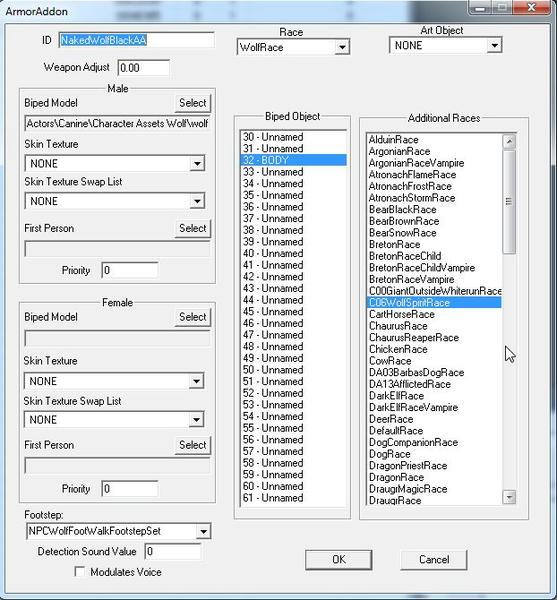Select DA13AfflictedRace in the list
The height and width of the screenshot is (600, 557).
434,384
